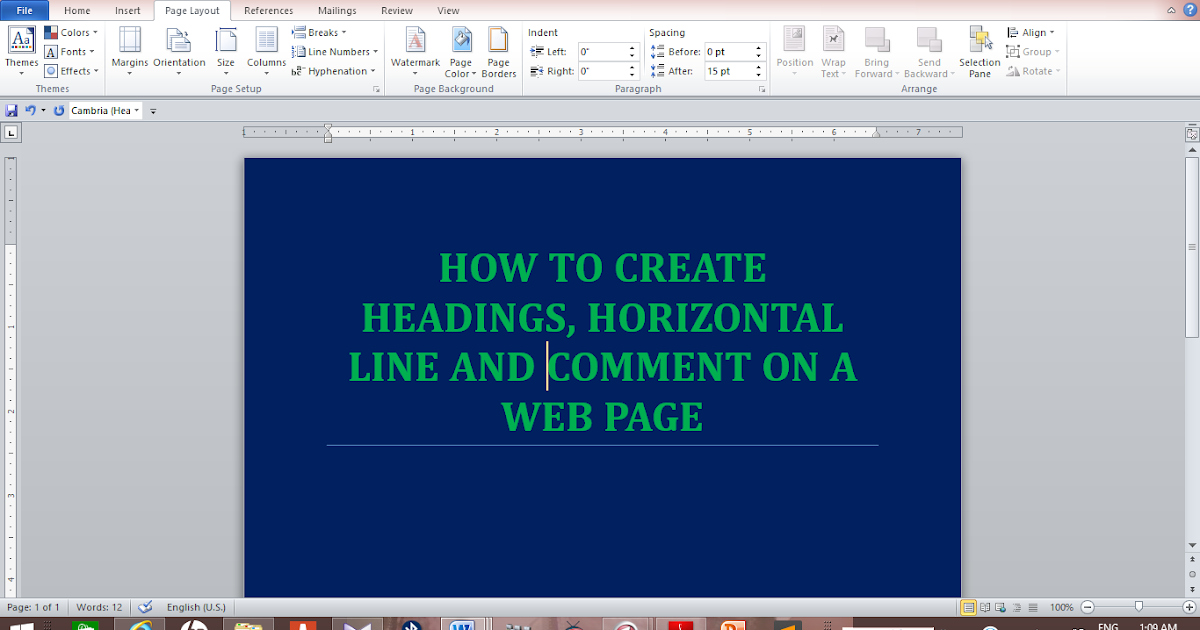Check proofing status in the status bar
This screenshot has height=630, width=1200.
[x=144, y=606]
